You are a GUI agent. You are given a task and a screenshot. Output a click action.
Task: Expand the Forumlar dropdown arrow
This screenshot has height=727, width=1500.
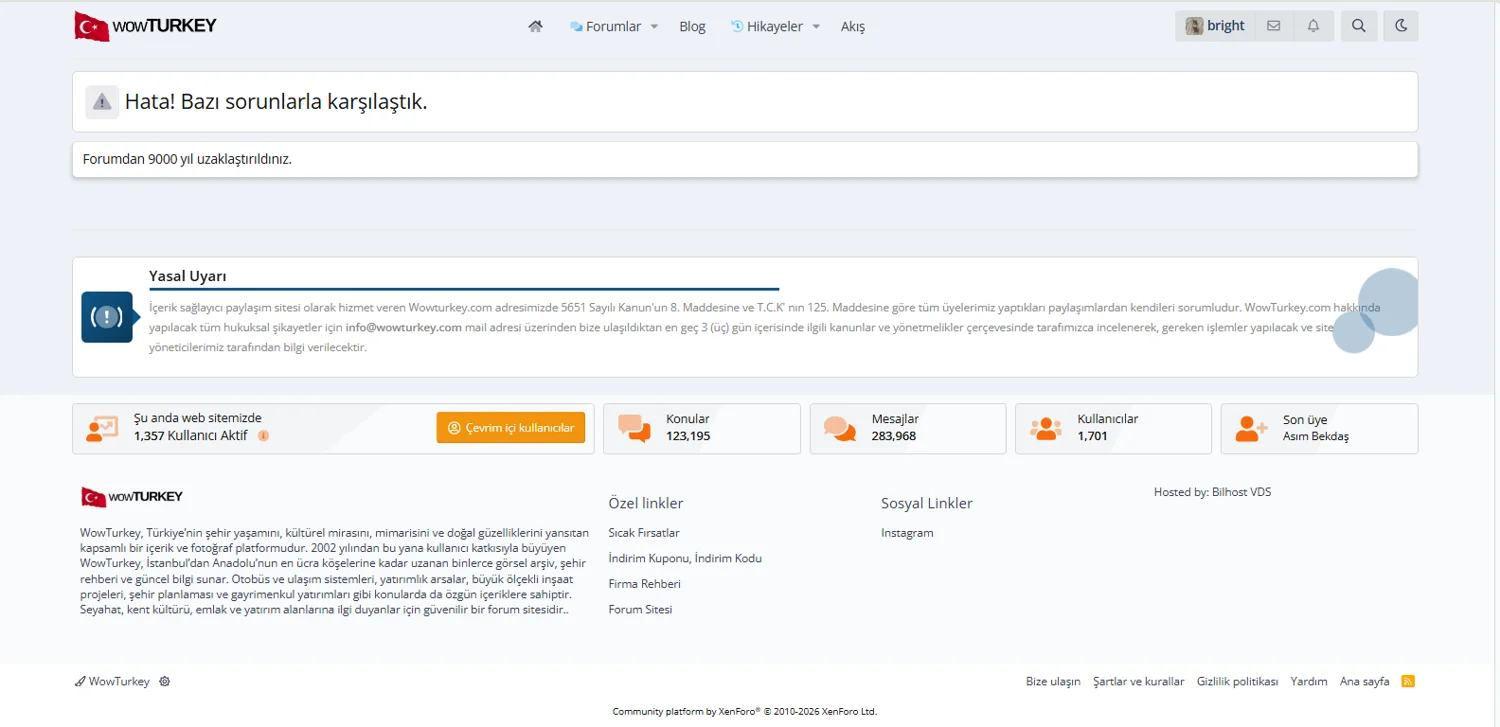pos(654,27)
